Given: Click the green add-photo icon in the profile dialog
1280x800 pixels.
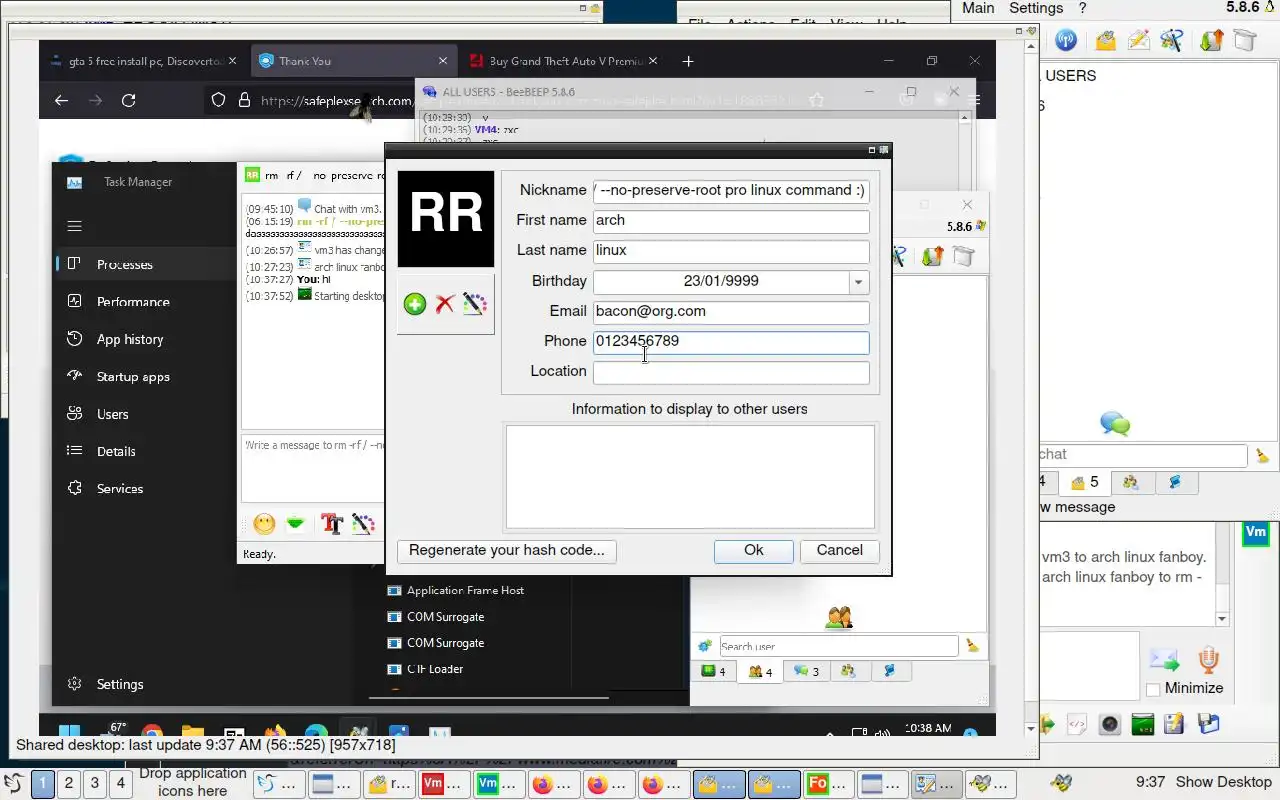Looking at the screenshot, I should point(415,304).
